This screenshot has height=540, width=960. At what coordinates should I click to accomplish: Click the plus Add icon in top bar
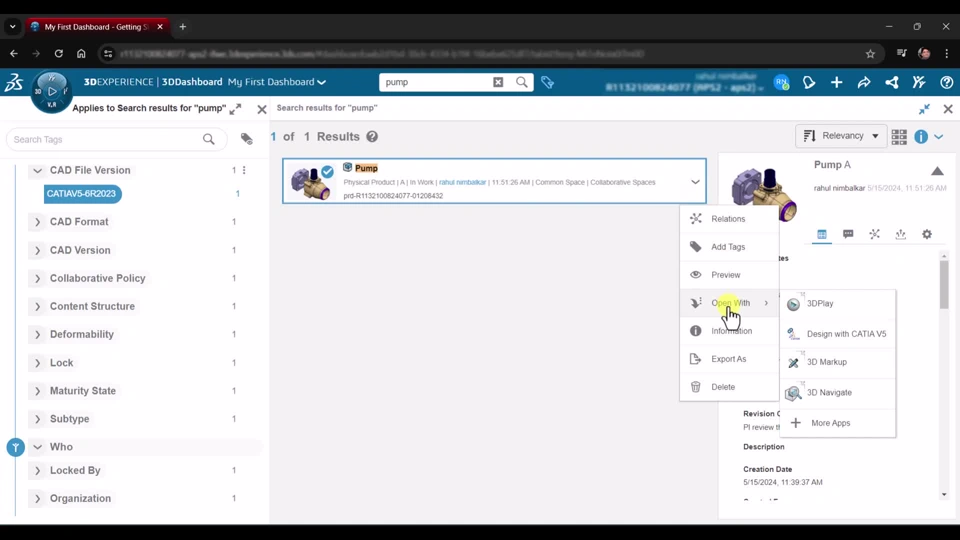click(x=836, y=83)
